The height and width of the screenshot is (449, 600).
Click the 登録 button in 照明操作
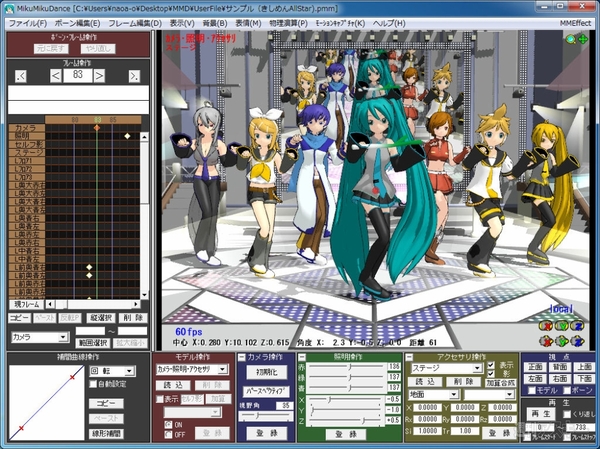[x=346, y=434]
